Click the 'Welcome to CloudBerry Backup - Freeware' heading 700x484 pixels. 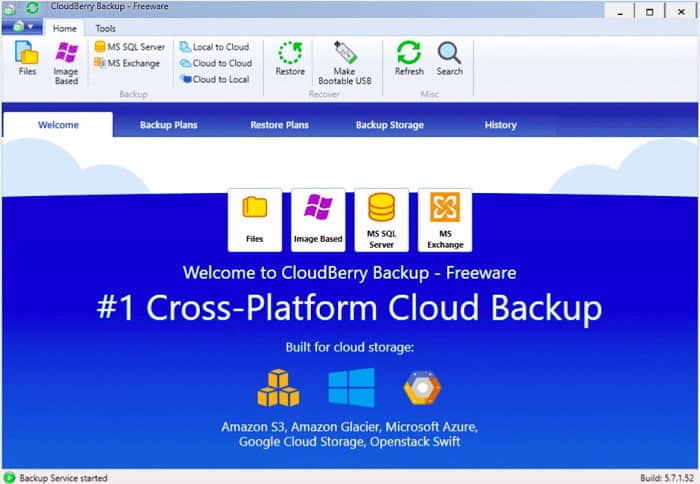(x=350, y=272)
